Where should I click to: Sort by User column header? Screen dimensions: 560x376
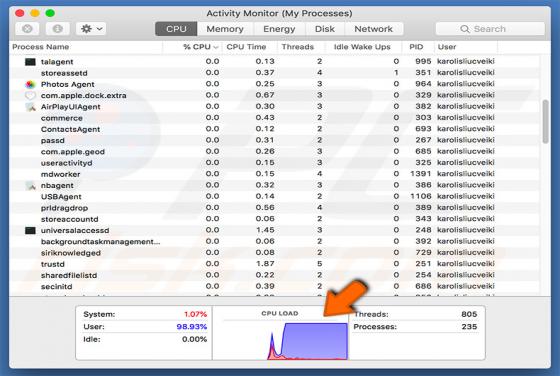pyautogui.click(x=465, y=47)
